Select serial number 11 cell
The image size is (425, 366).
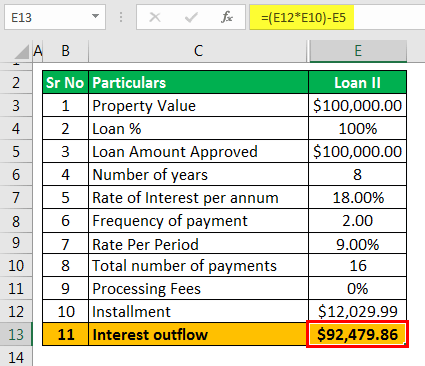click(x=65, y=334)
